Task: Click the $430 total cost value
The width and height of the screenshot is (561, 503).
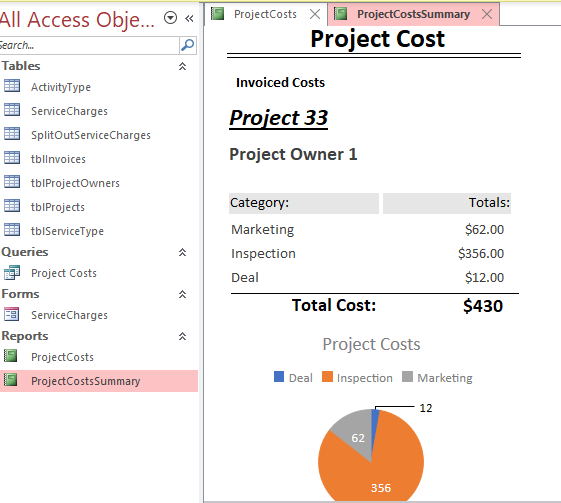Action: pos(483,306)
